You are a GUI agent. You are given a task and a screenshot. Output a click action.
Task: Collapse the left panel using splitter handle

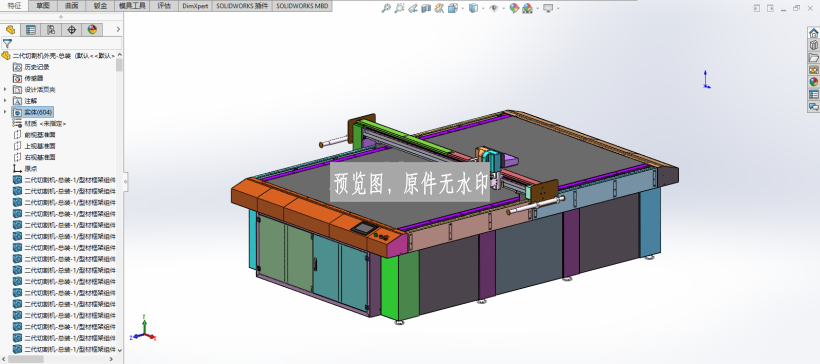point(126,181)
